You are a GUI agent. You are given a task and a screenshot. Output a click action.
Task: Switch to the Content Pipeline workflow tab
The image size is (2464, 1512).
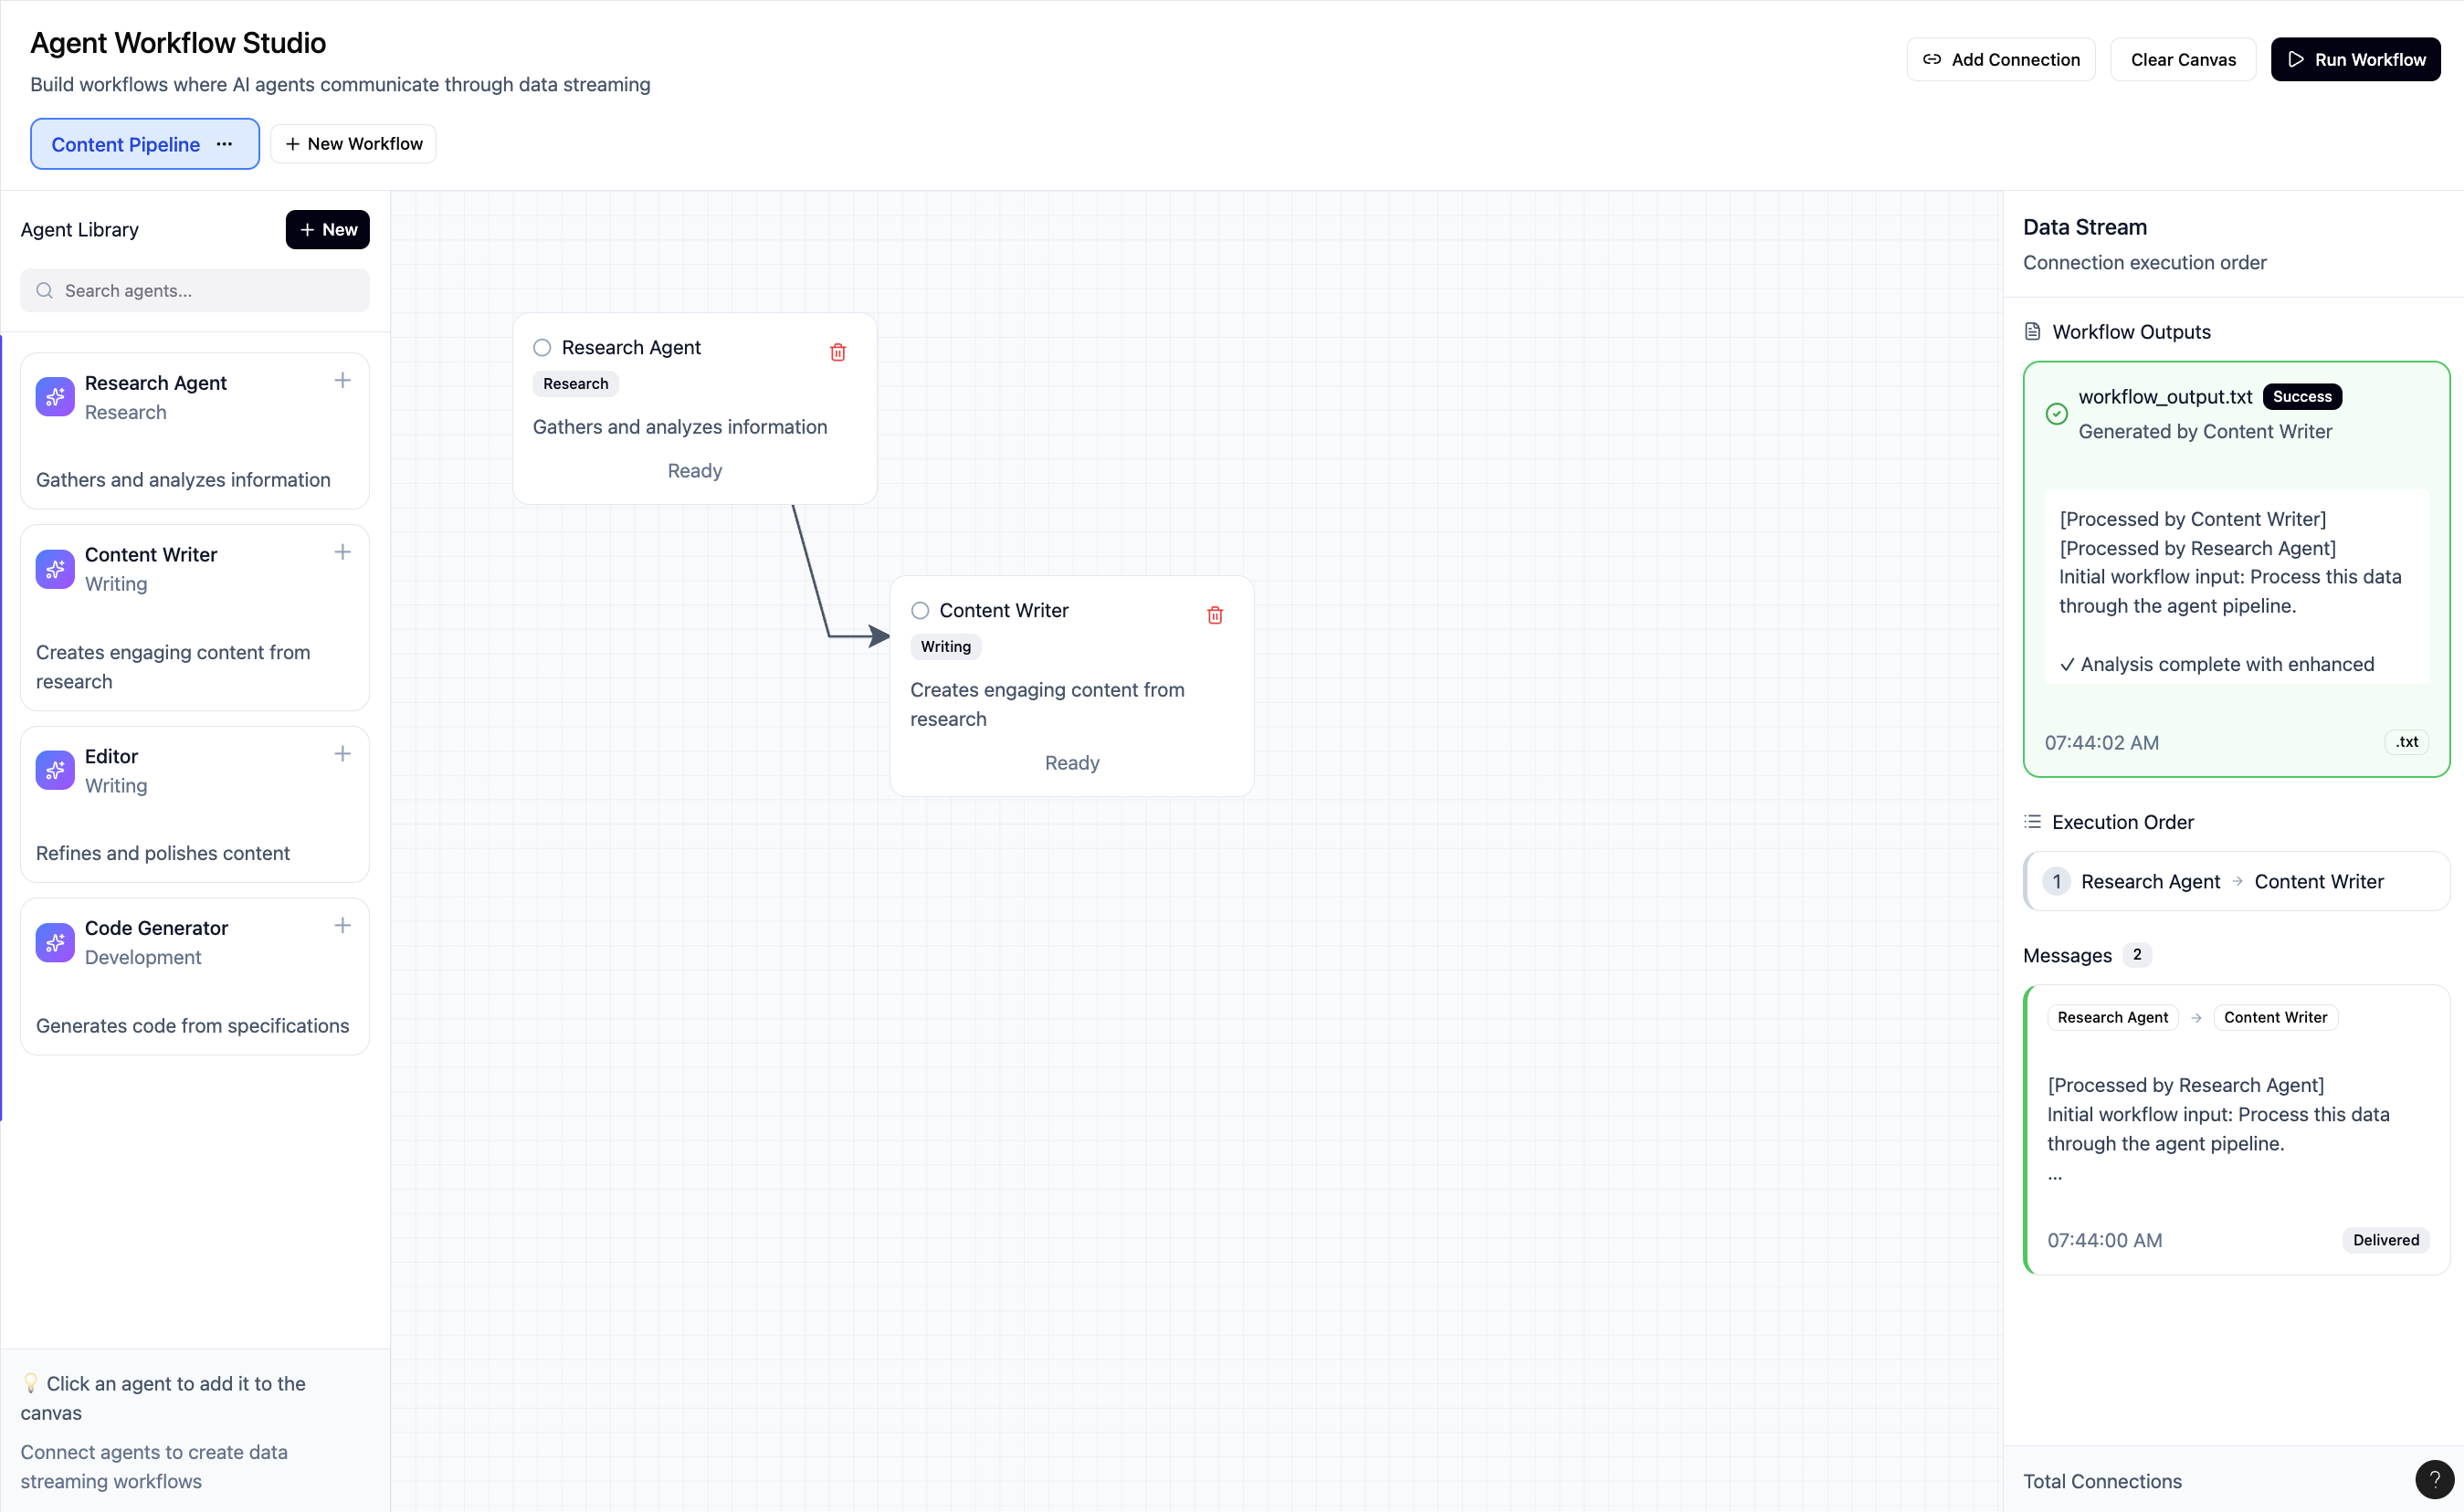click(125, 144)
